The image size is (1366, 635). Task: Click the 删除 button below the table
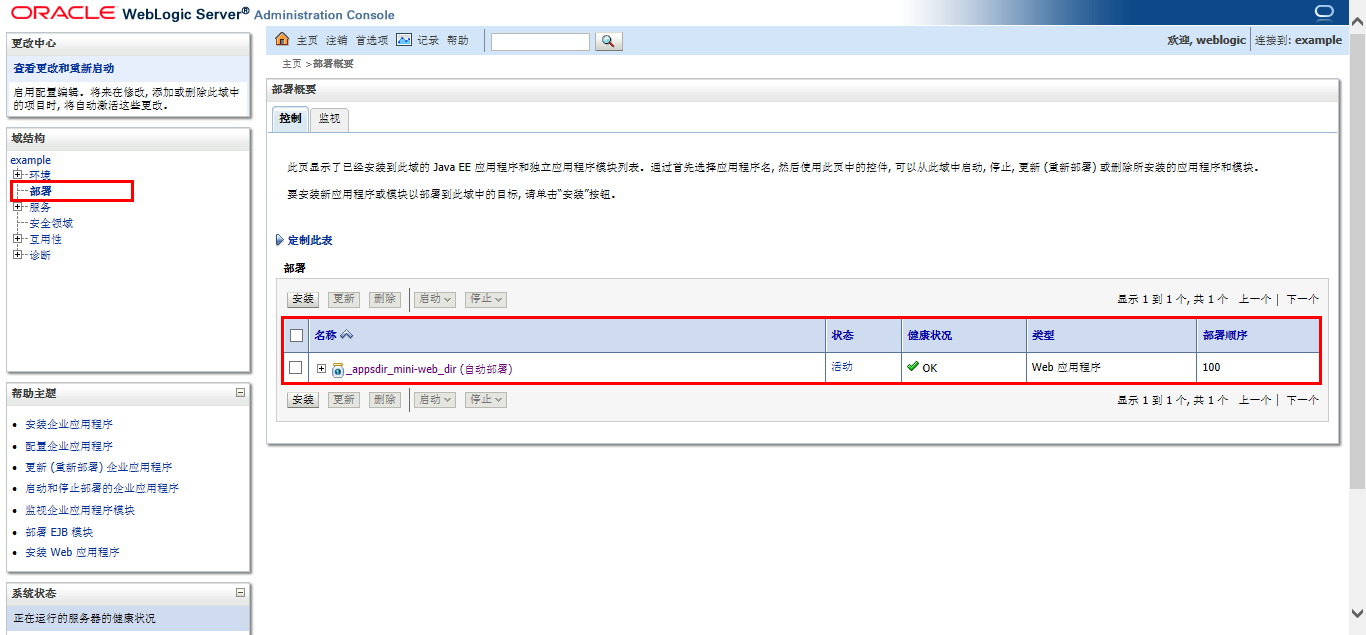coord(384,400)
